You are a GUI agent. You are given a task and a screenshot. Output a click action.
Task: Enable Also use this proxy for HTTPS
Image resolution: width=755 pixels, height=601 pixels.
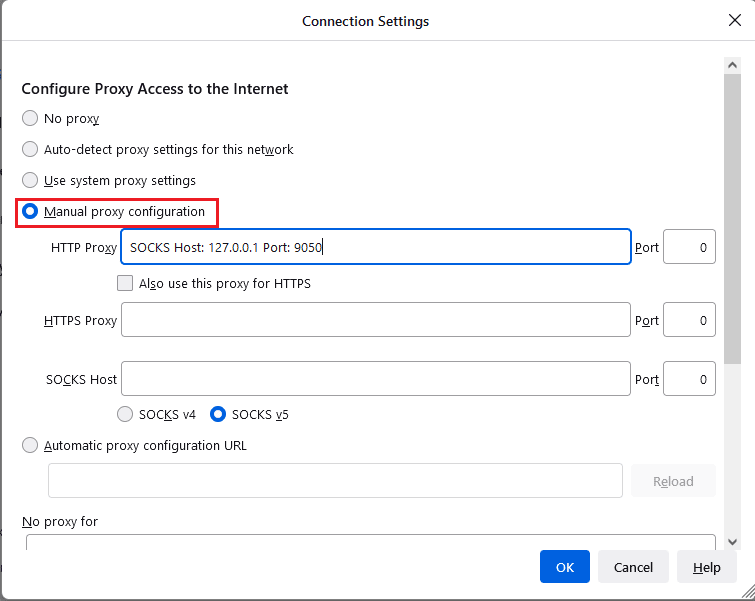(x=125, y=283)
